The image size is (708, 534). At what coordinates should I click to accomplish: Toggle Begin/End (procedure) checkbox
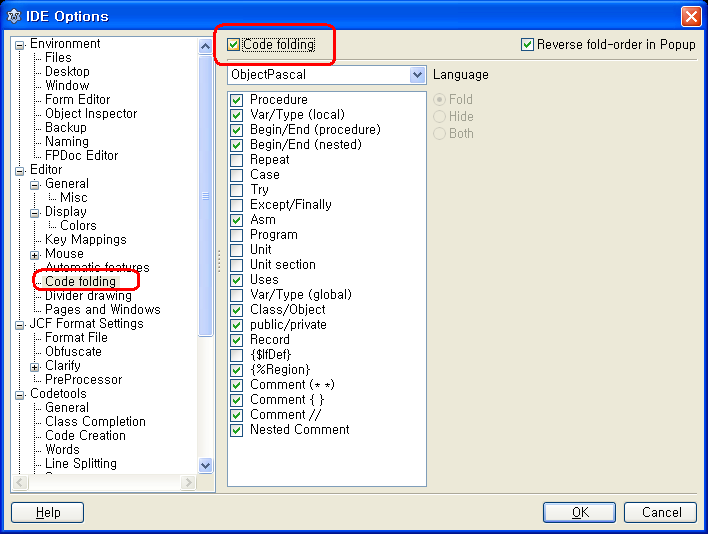236,130
